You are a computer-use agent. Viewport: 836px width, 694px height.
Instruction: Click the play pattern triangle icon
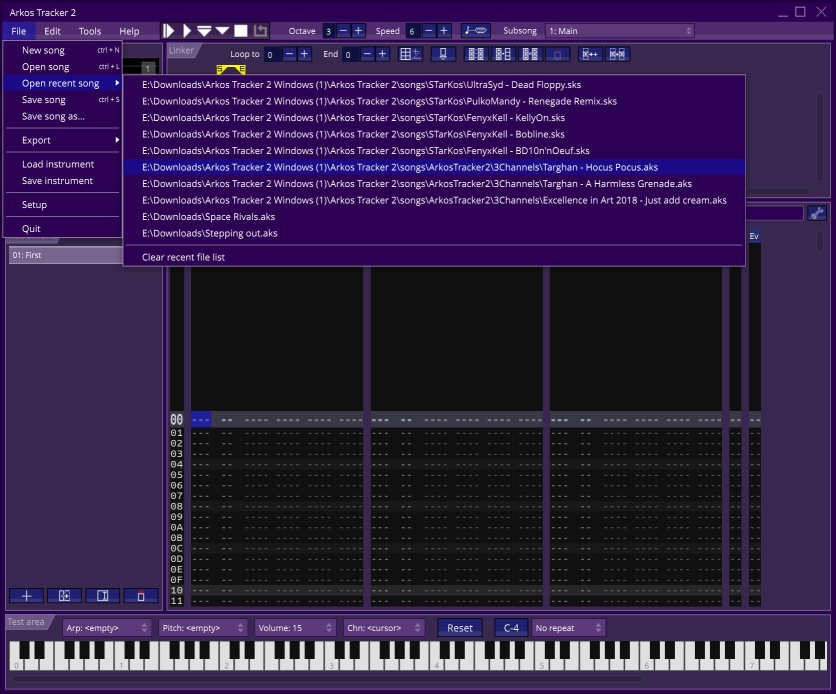point(222,31)
